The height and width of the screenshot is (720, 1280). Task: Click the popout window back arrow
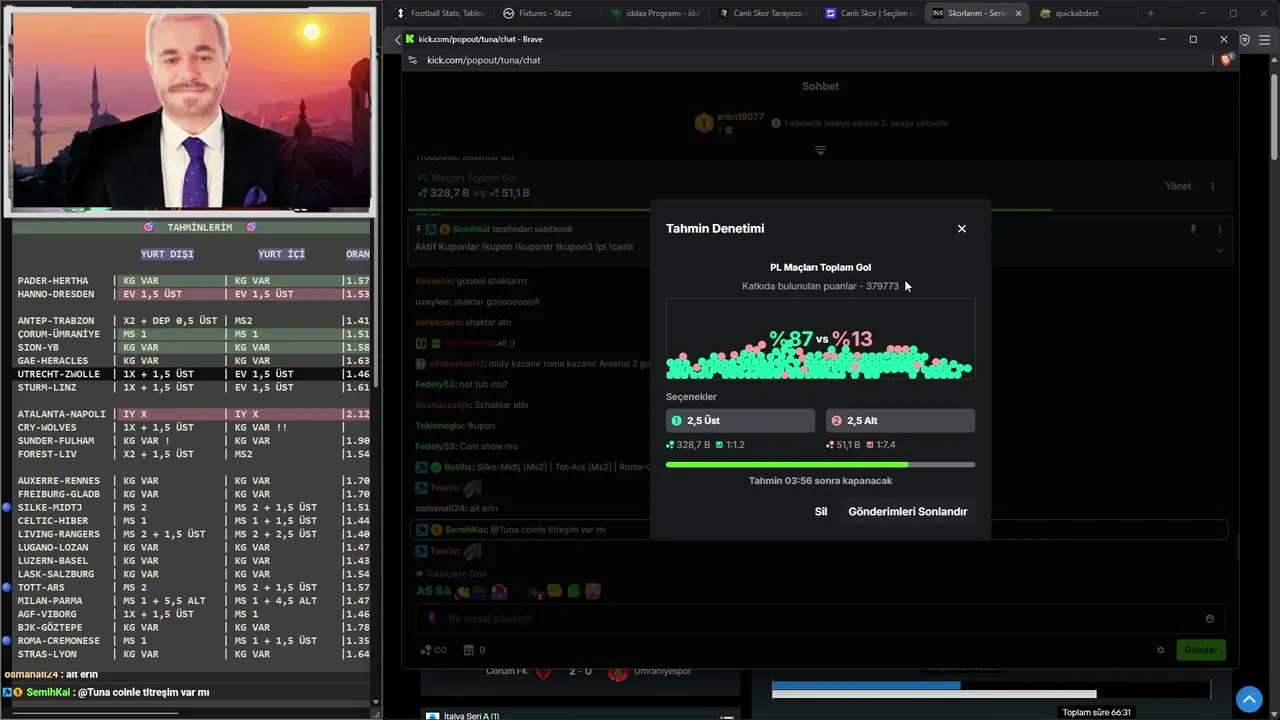coord(397,39)
